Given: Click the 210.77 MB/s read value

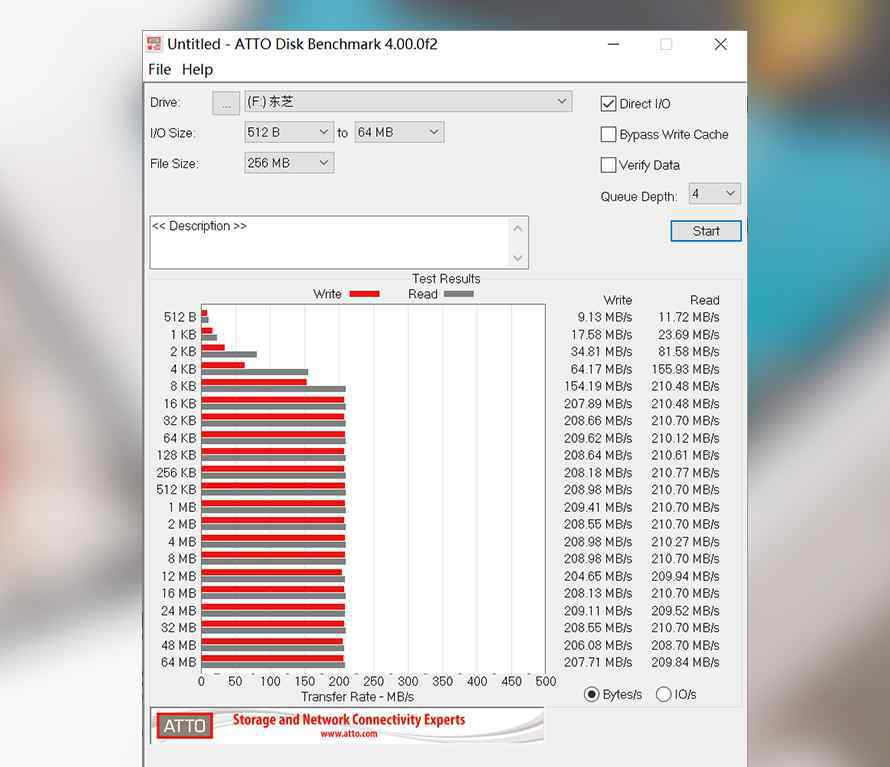Looking at the screenshot, I should tap(685, 472).
